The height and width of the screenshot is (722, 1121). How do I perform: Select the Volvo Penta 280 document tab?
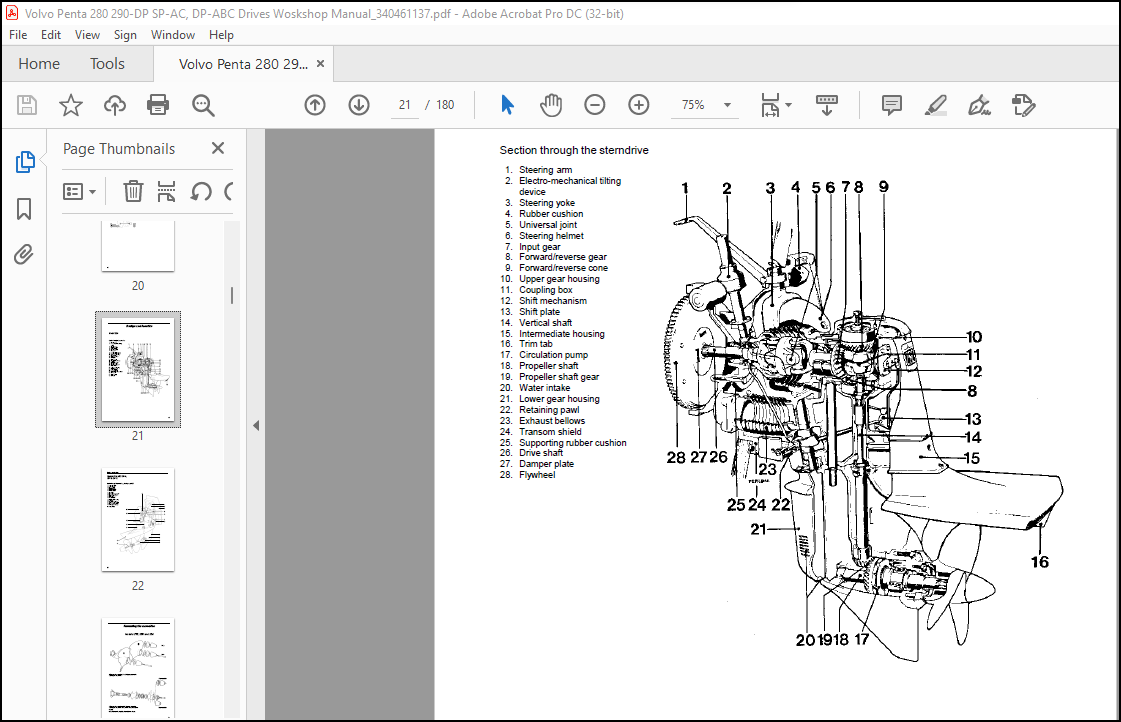click(243, 64)
